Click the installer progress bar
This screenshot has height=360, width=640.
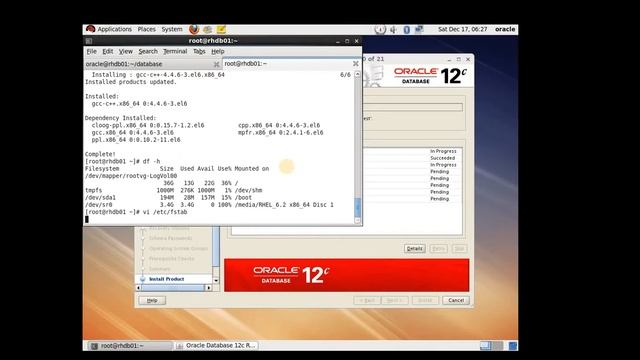coord(412,107)
